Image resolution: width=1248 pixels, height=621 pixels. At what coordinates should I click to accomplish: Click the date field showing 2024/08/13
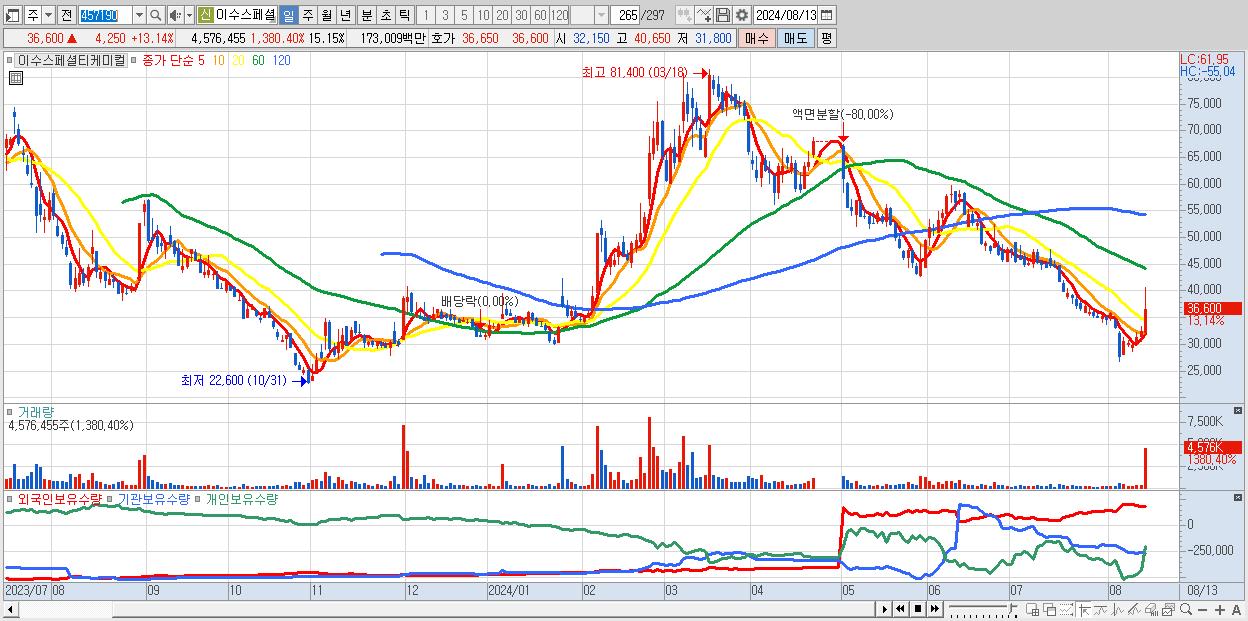tap(785, 15)
